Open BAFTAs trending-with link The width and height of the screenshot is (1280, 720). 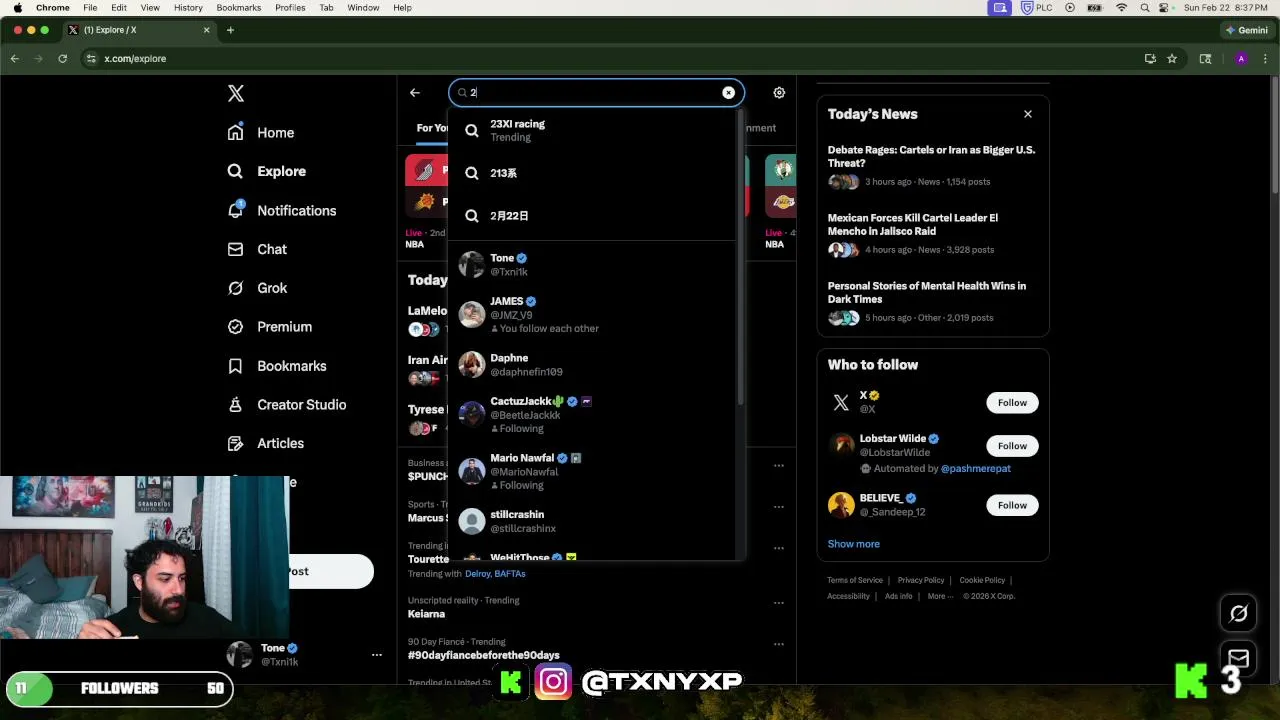click(510, 574)
